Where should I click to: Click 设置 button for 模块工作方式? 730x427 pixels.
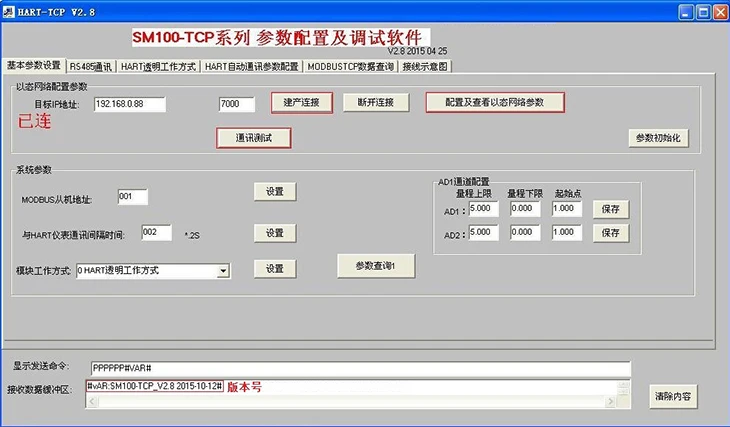click(275, 269)
